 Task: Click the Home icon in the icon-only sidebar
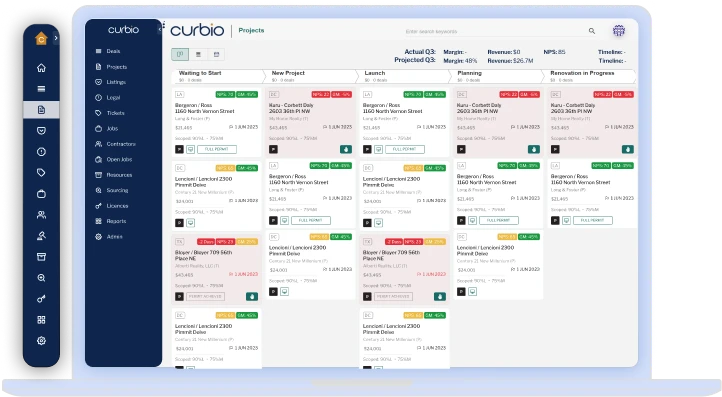pyautogui.click(x=41, y=68)
